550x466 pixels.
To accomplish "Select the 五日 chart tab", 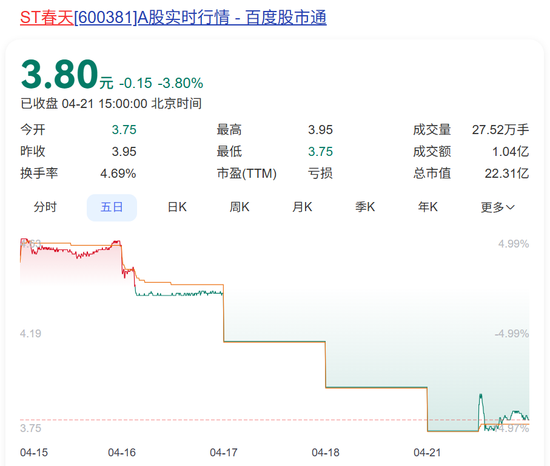I will click(x=112, y=207).
